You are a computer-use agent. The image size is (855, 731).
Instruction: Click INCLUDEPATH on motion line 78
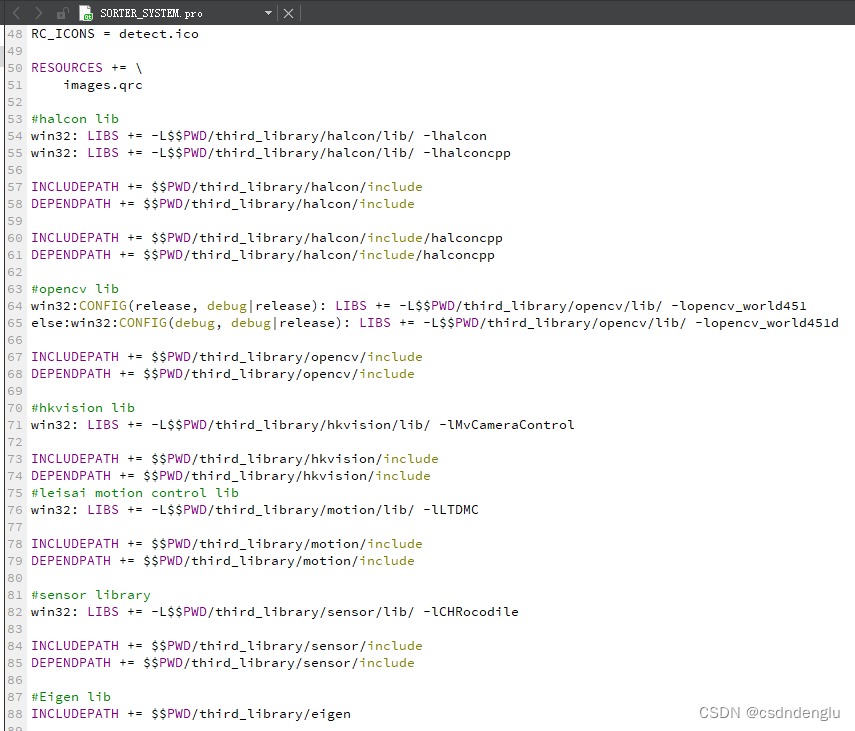(x=75, y=544)
